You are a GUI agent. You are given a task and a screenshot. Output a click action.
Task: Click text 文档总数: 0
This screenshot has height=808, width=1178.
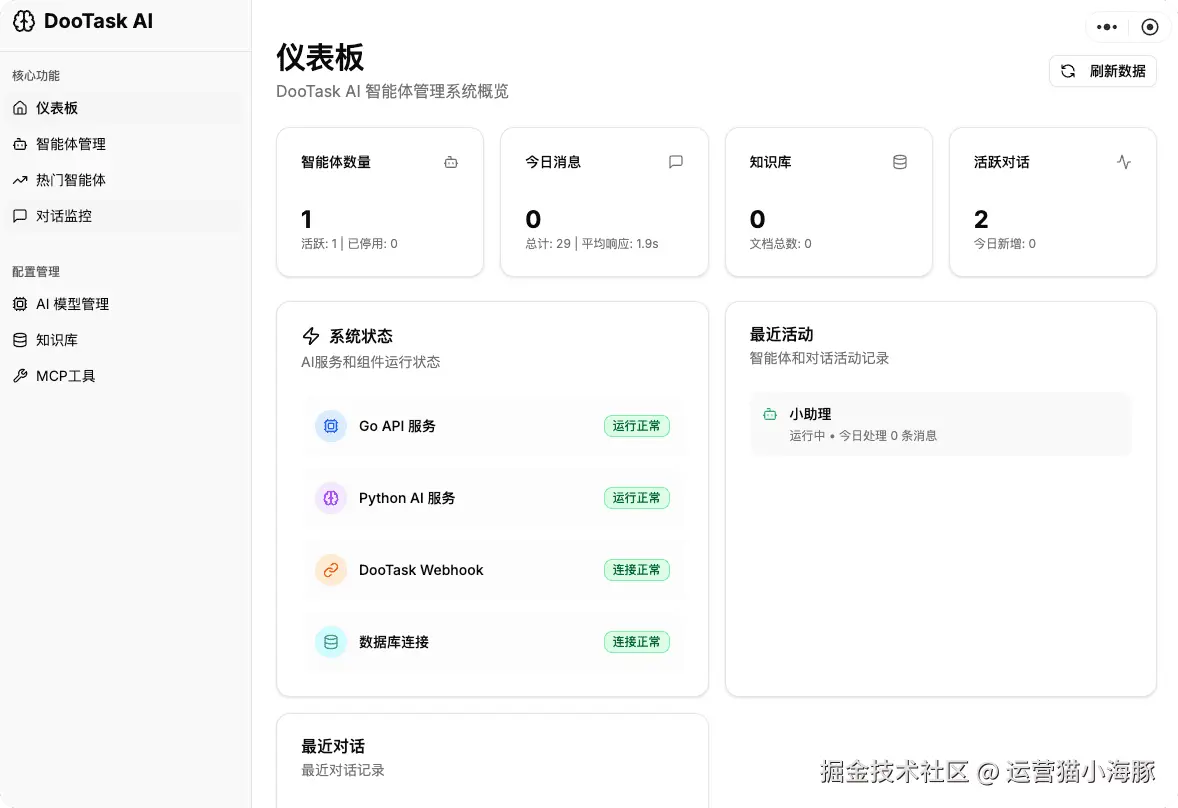pos(781,243)
